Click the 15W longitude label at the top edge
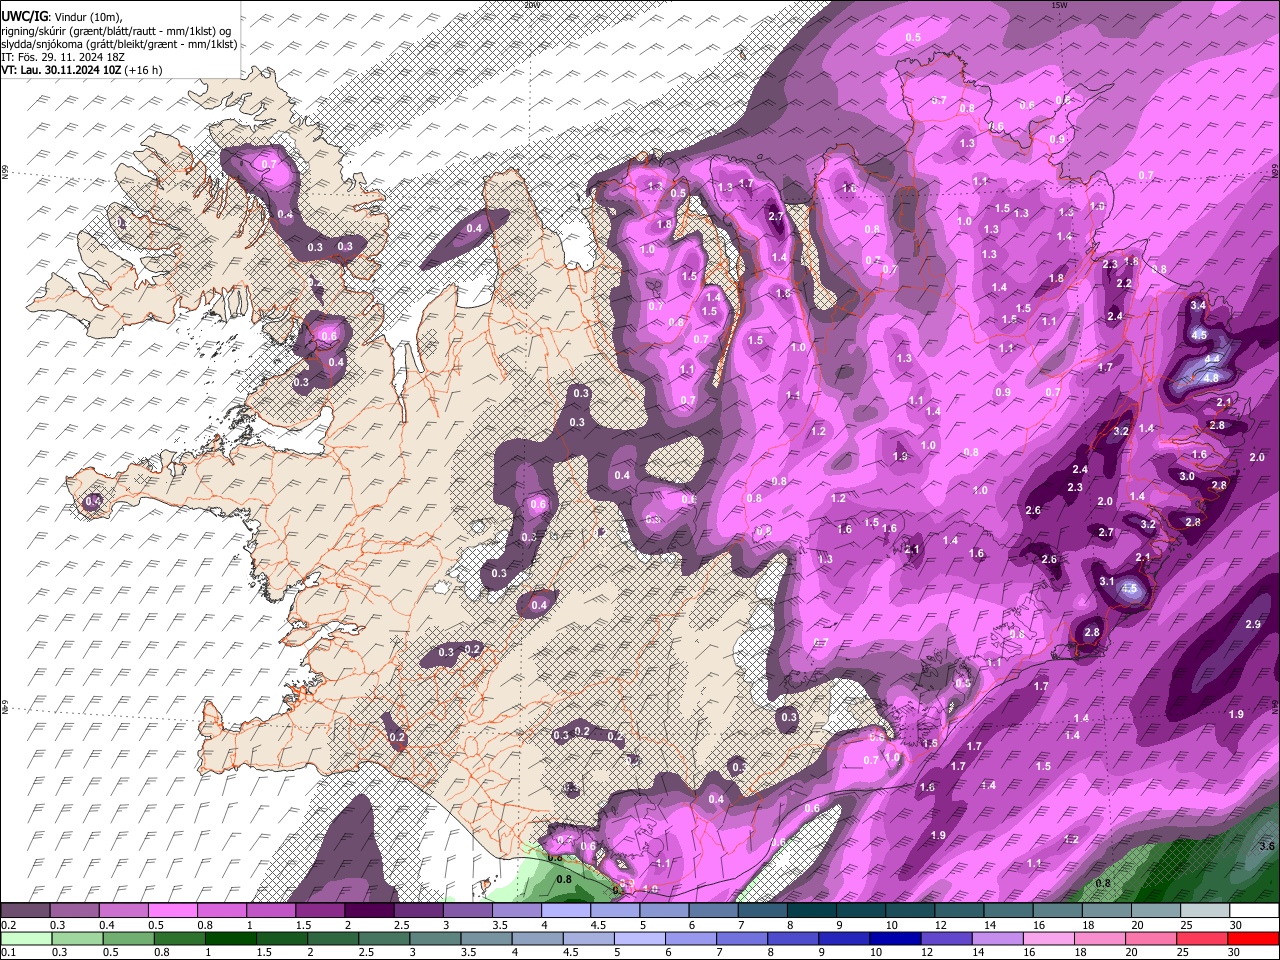The width and height of the screenshot is (1280, 960). click(x=1059, y=5)
